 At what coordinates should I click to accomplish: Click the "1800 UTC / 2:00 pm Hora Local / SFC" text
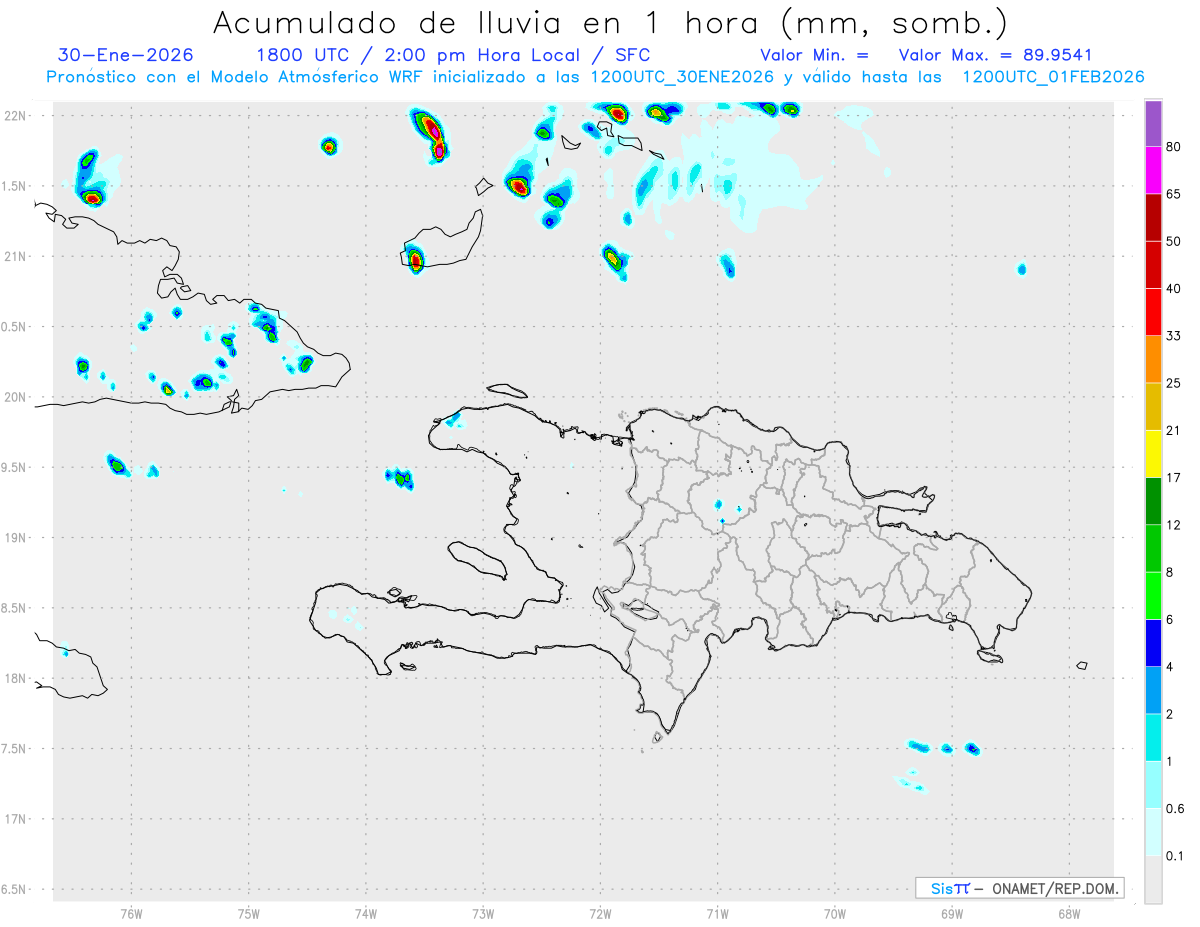[x=453, y=55]
